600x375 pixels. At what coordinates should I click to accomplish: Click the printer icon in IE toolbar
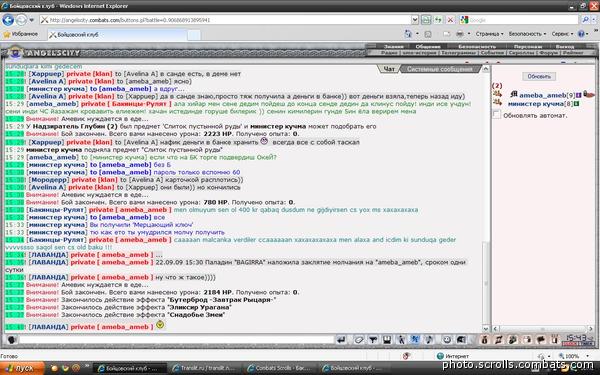pos(460,34)
